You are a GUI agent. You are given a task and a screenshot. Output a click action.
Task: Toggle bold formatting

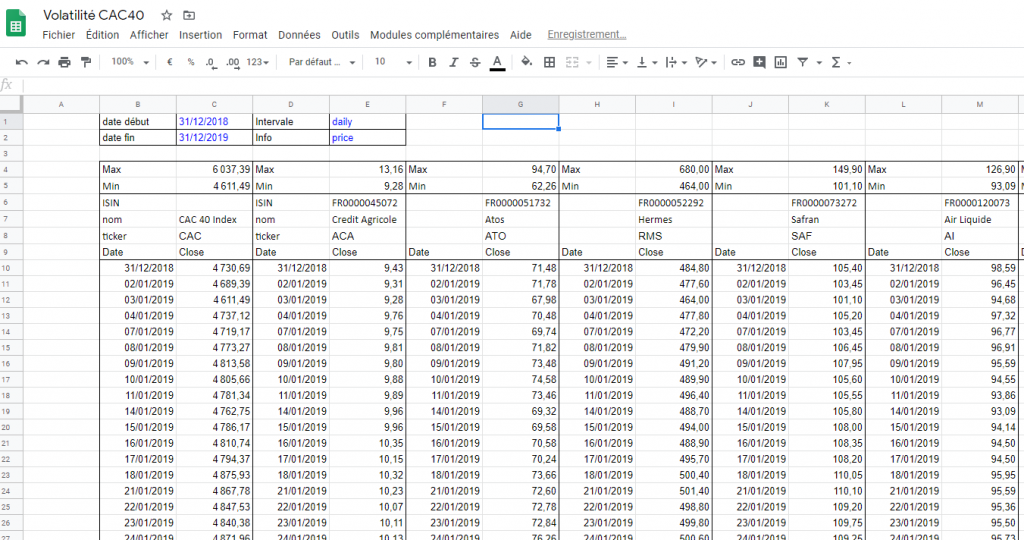coord(432,62)
